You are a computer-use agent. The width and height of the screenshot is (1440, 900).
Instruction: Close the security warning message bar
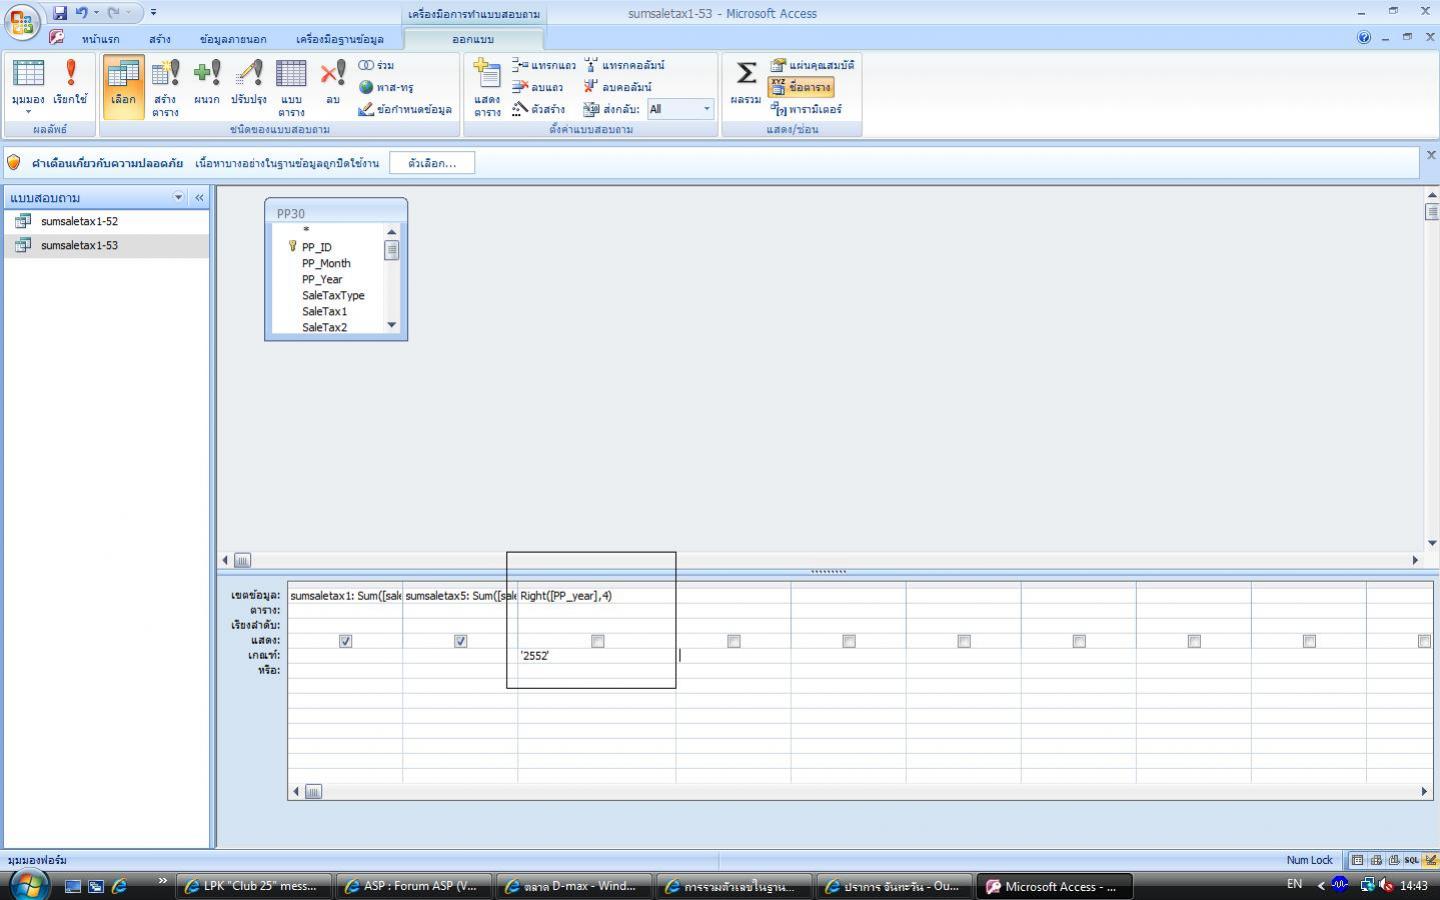pyautogui.click(x=1430, y=155)
